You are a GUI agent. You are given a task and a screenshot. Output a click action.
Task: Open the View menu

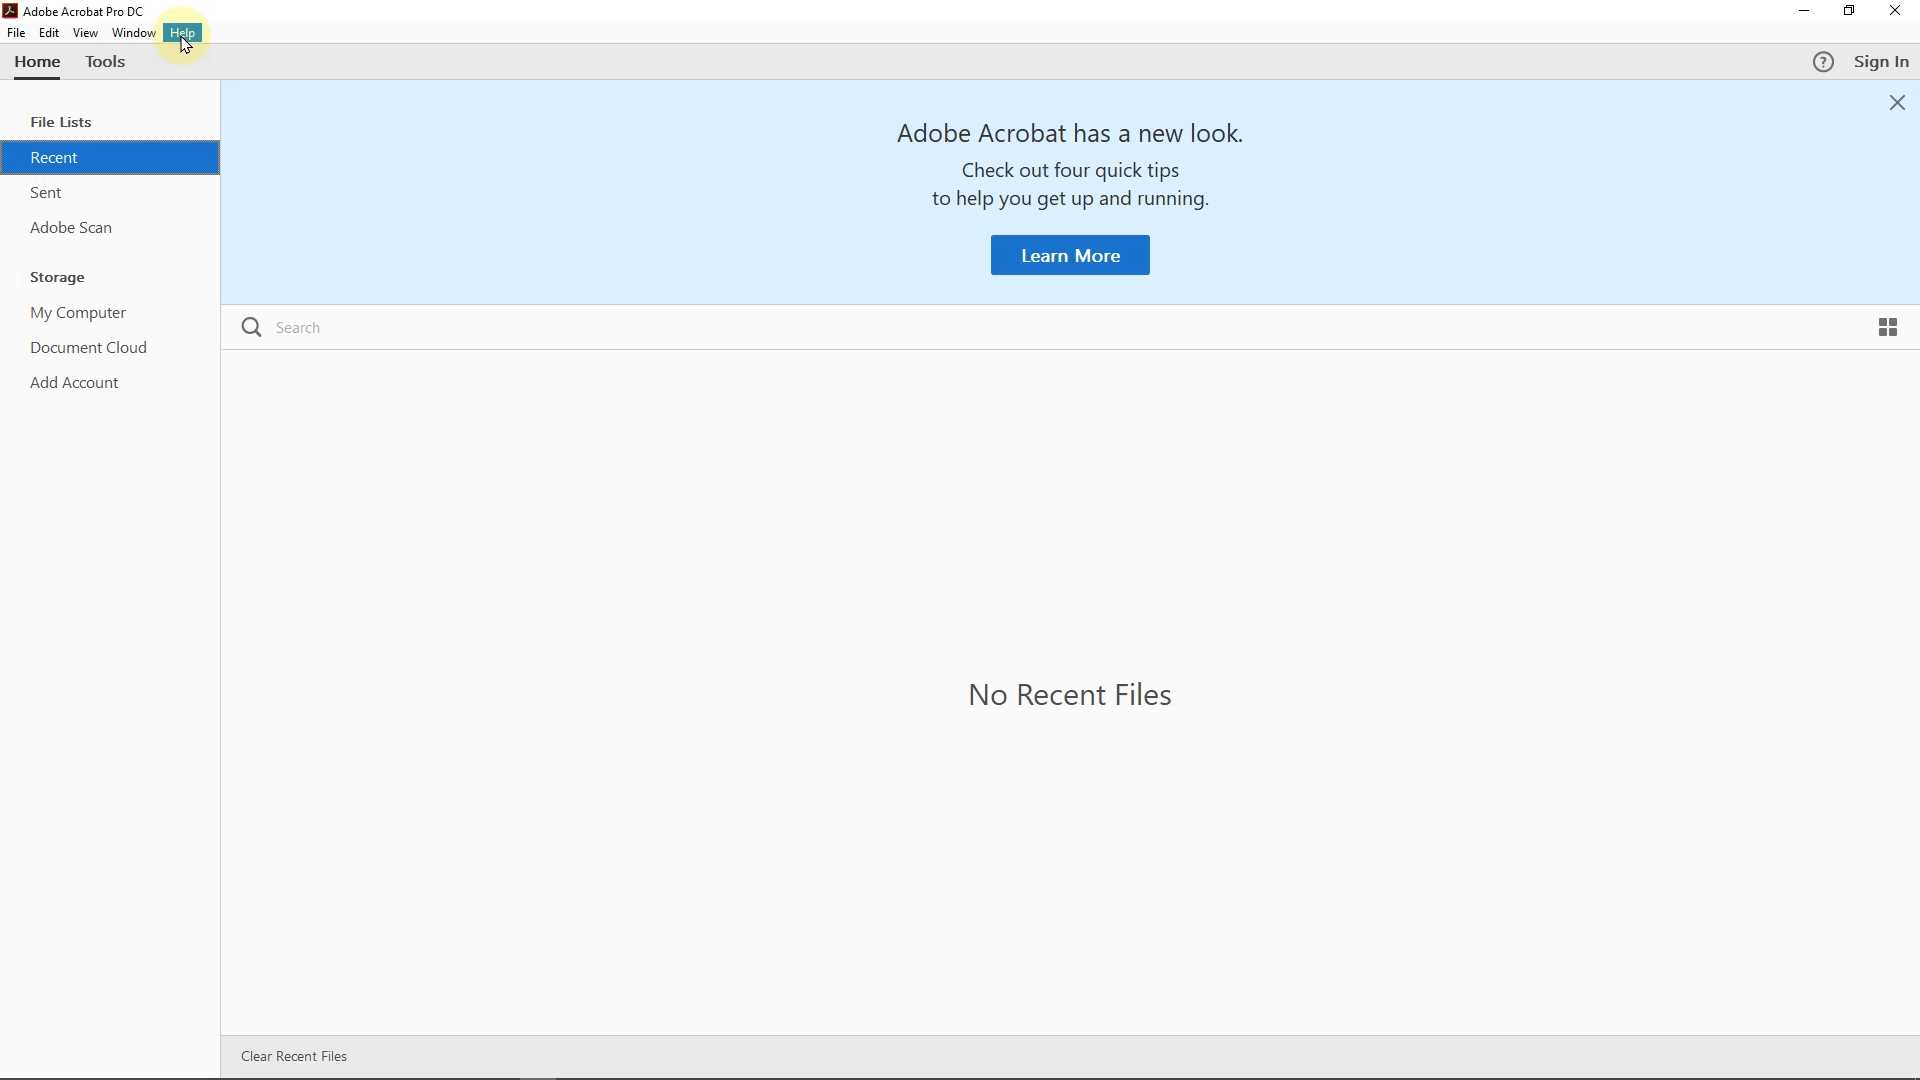pyautogui.click(x=86, y=33)
